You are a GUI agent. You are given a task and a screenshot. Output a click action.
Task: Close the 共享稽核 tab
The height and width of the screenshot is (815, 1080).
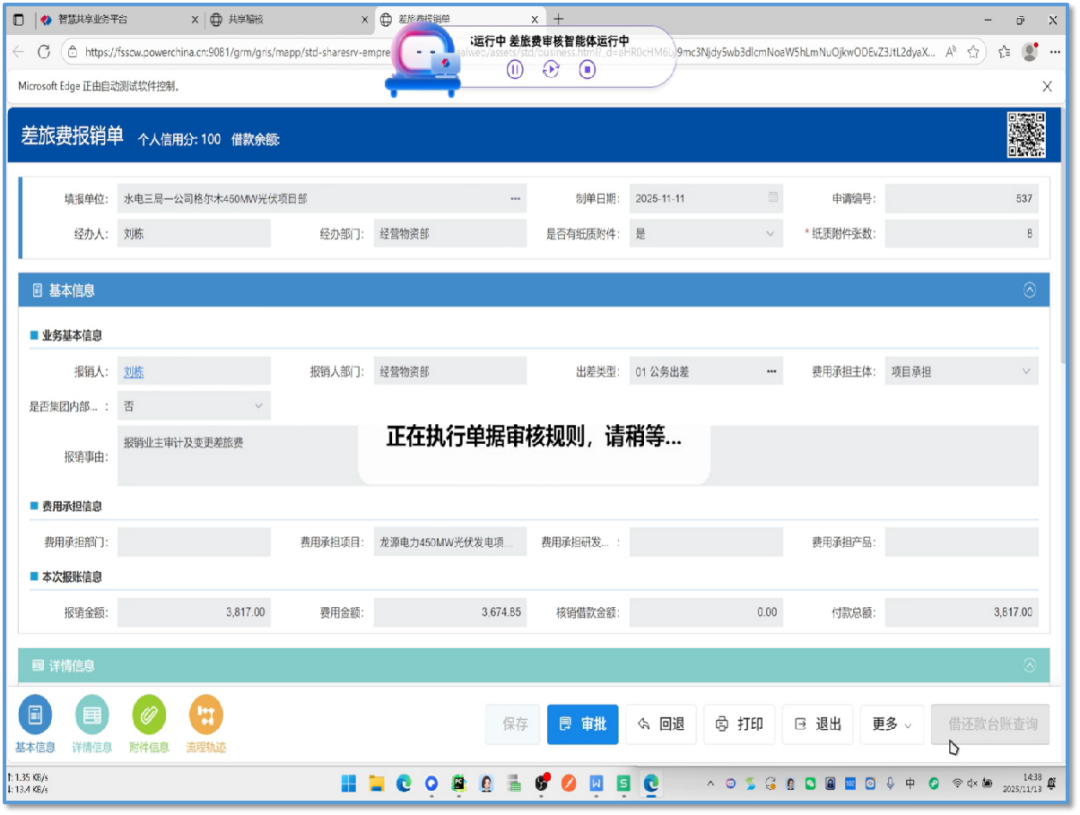[364, 19]
